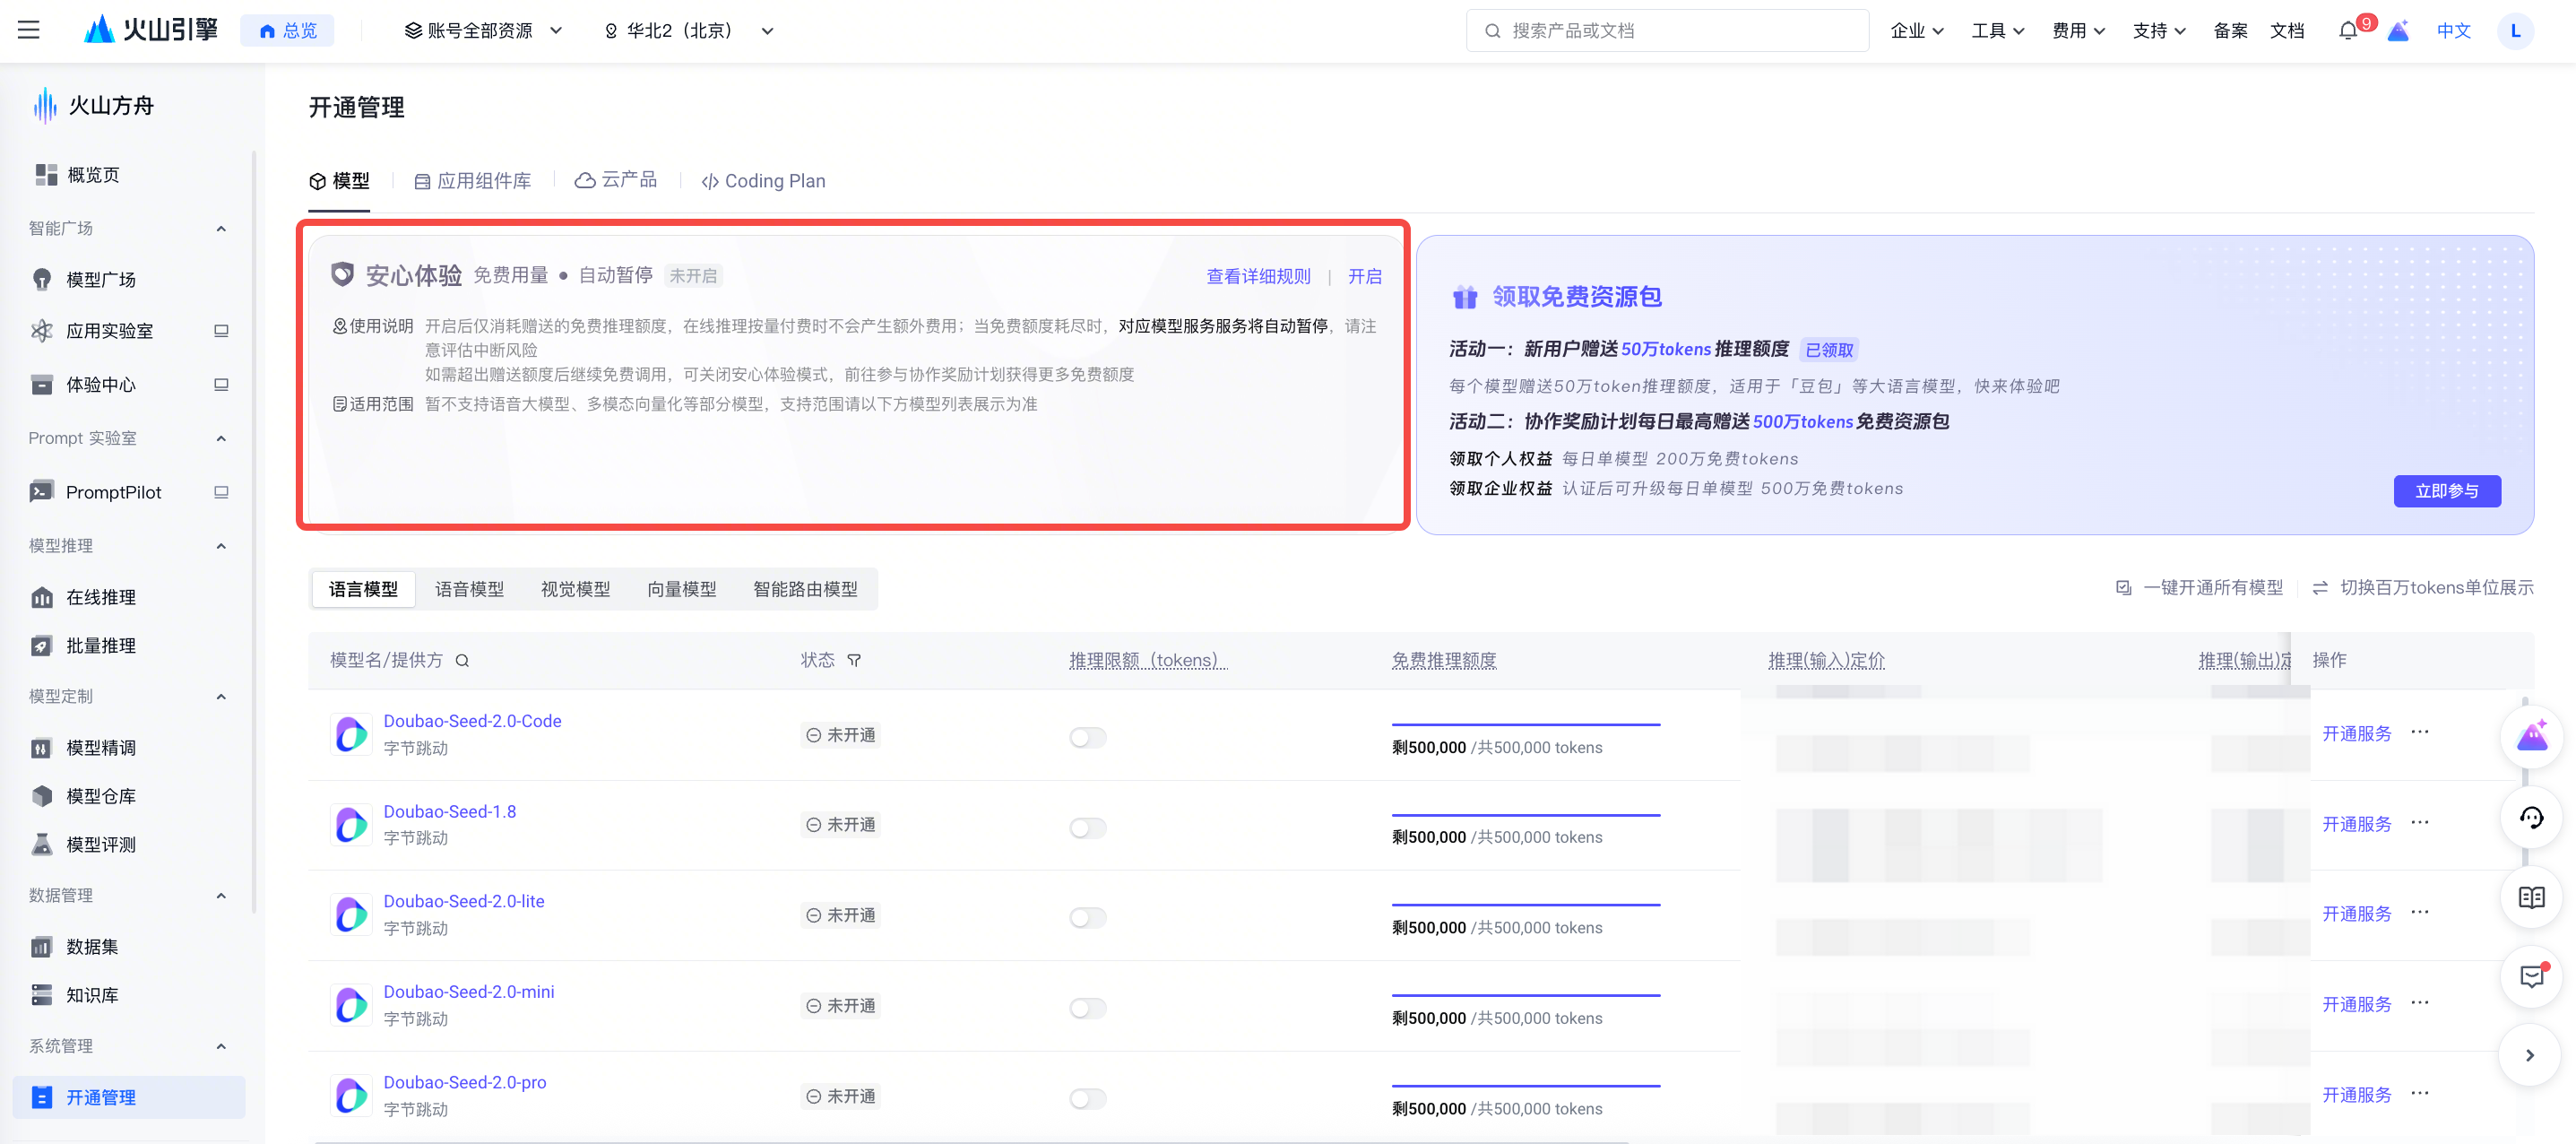Click the feedback message floating icon

click(2530, 976)
